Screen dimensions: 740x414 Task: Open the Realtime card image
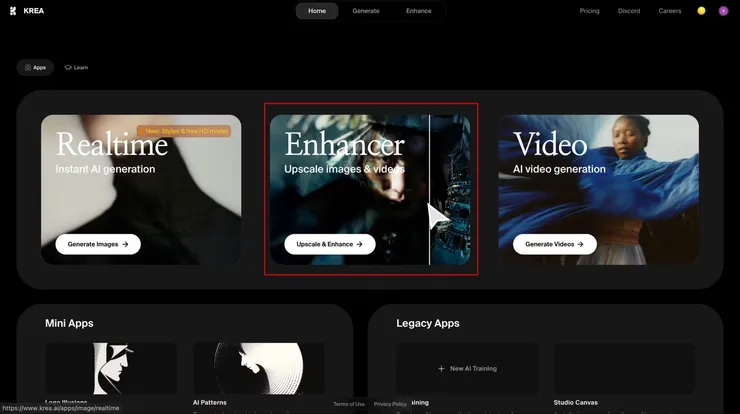pyautogui.click(x=141, y=189)
